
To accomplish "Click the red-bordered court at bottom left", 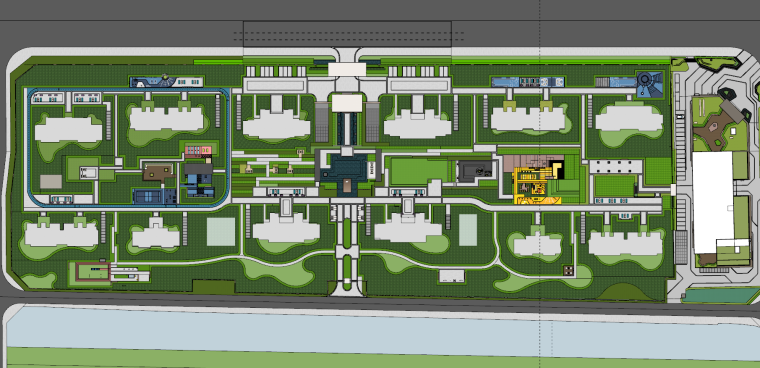I will 92,272.
